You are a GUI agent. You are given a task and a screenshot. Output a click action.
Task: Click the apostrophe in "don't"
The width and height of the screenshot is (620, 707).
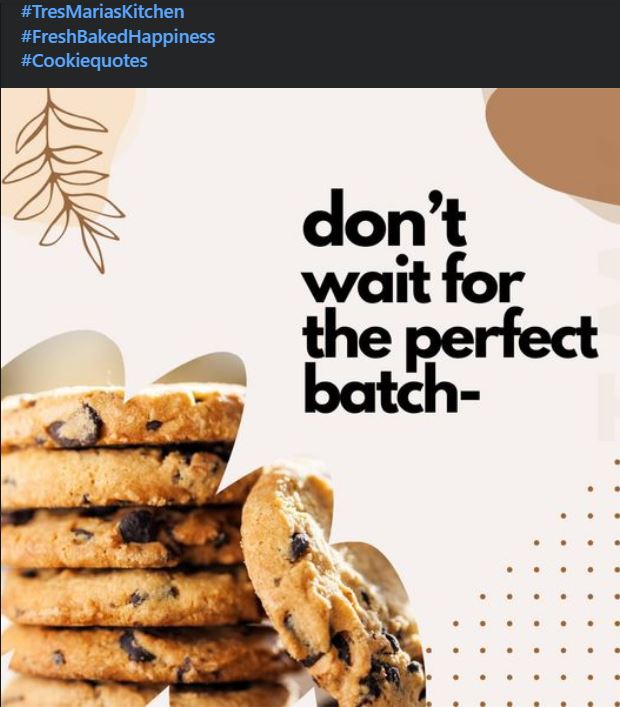tap(436, 202)
